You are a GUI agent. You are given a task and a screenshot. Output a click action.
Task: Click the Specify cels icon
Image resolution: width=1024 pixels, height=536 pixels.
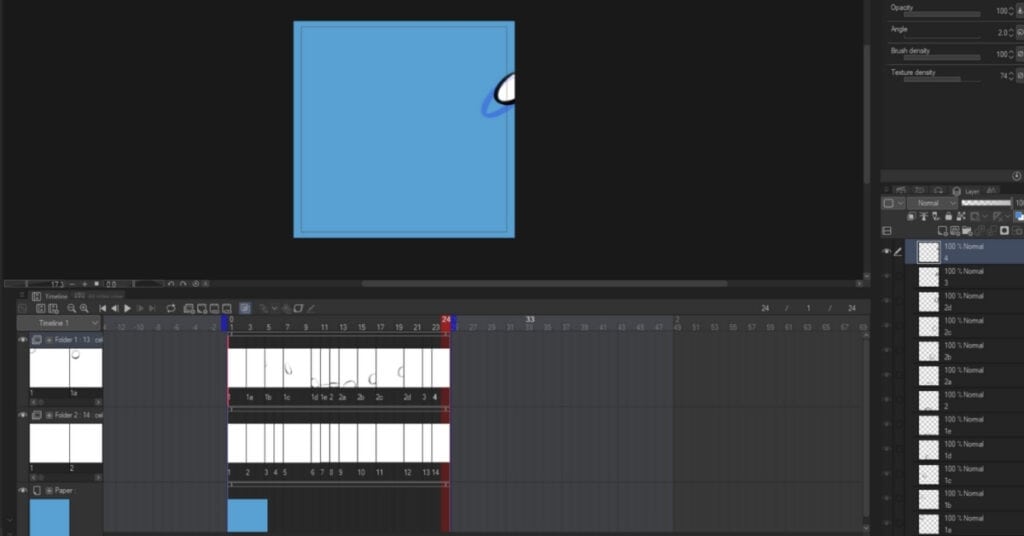tap(214, 308)
